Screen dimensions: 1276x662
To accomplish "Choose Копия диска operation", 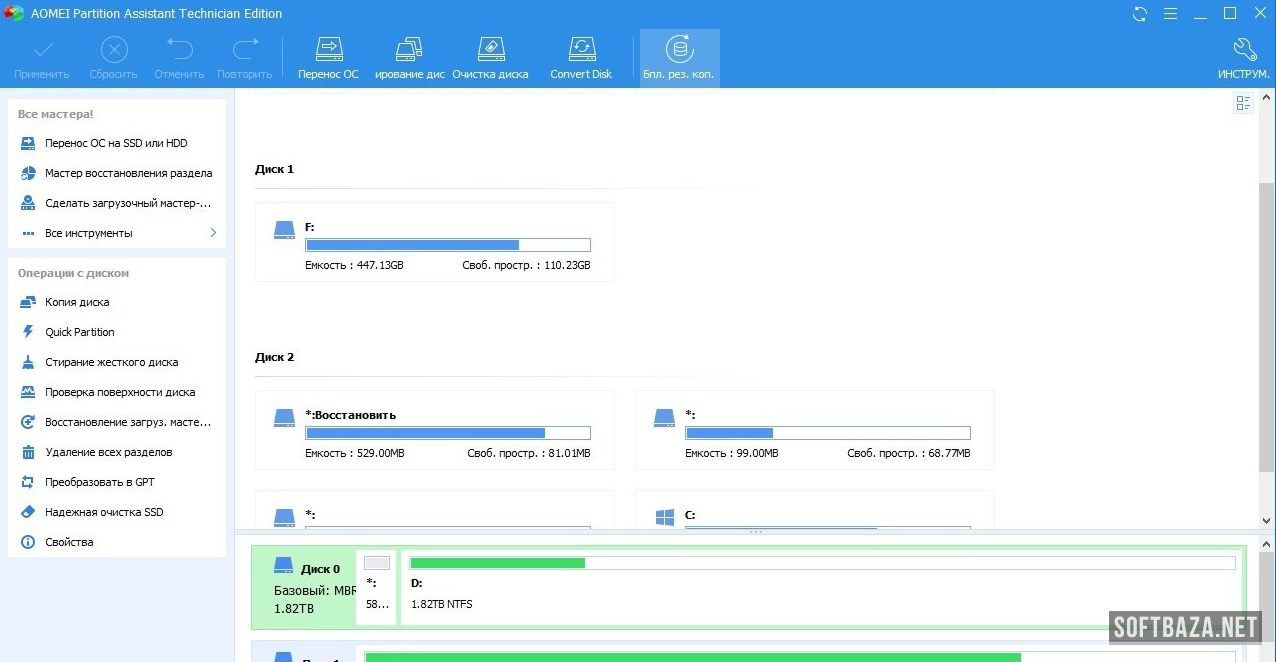I will [x=77, y=302].
